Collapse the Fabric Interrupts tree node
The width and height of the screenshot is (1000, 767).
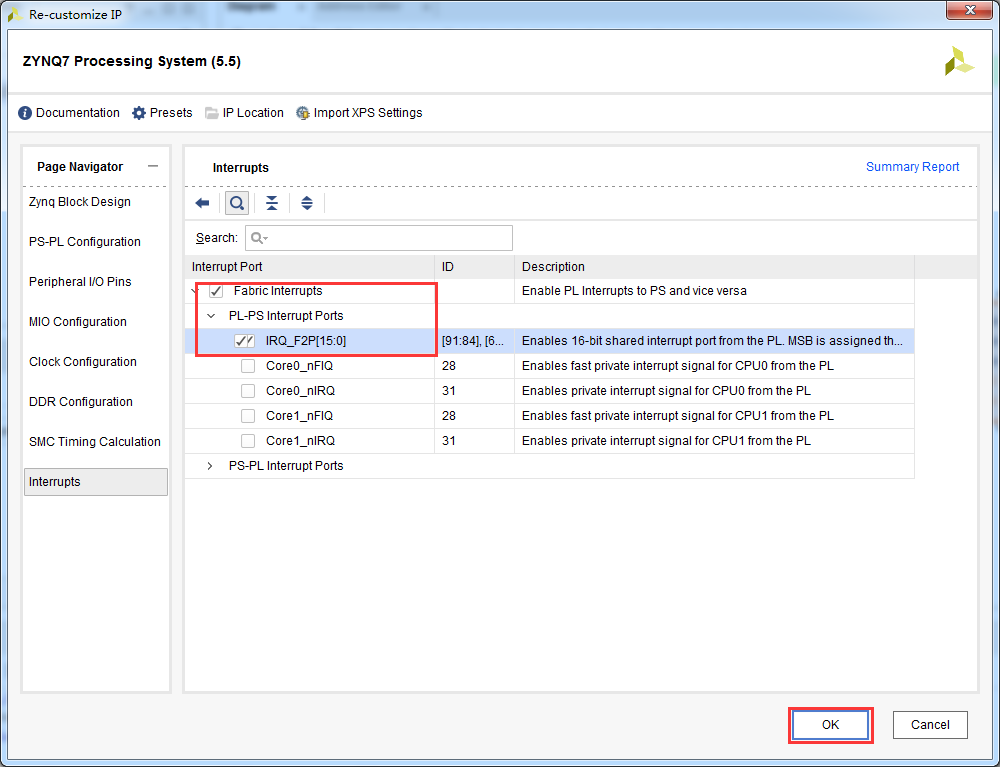194,291
